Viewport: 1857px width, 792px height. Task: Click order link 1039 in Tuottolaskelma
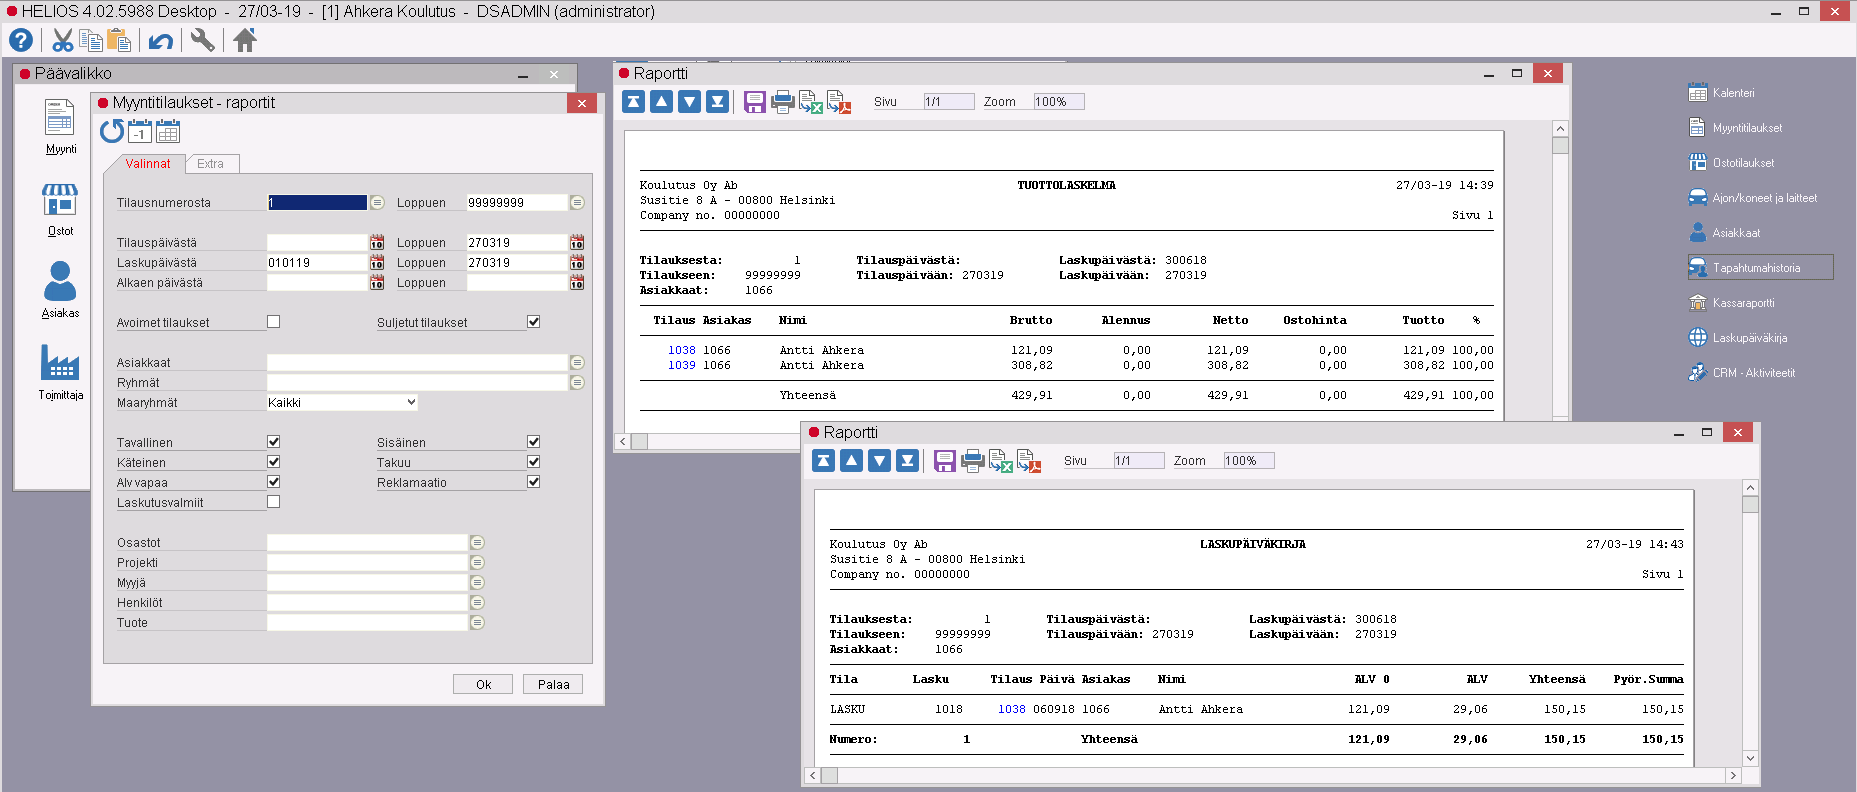[681, 366]
